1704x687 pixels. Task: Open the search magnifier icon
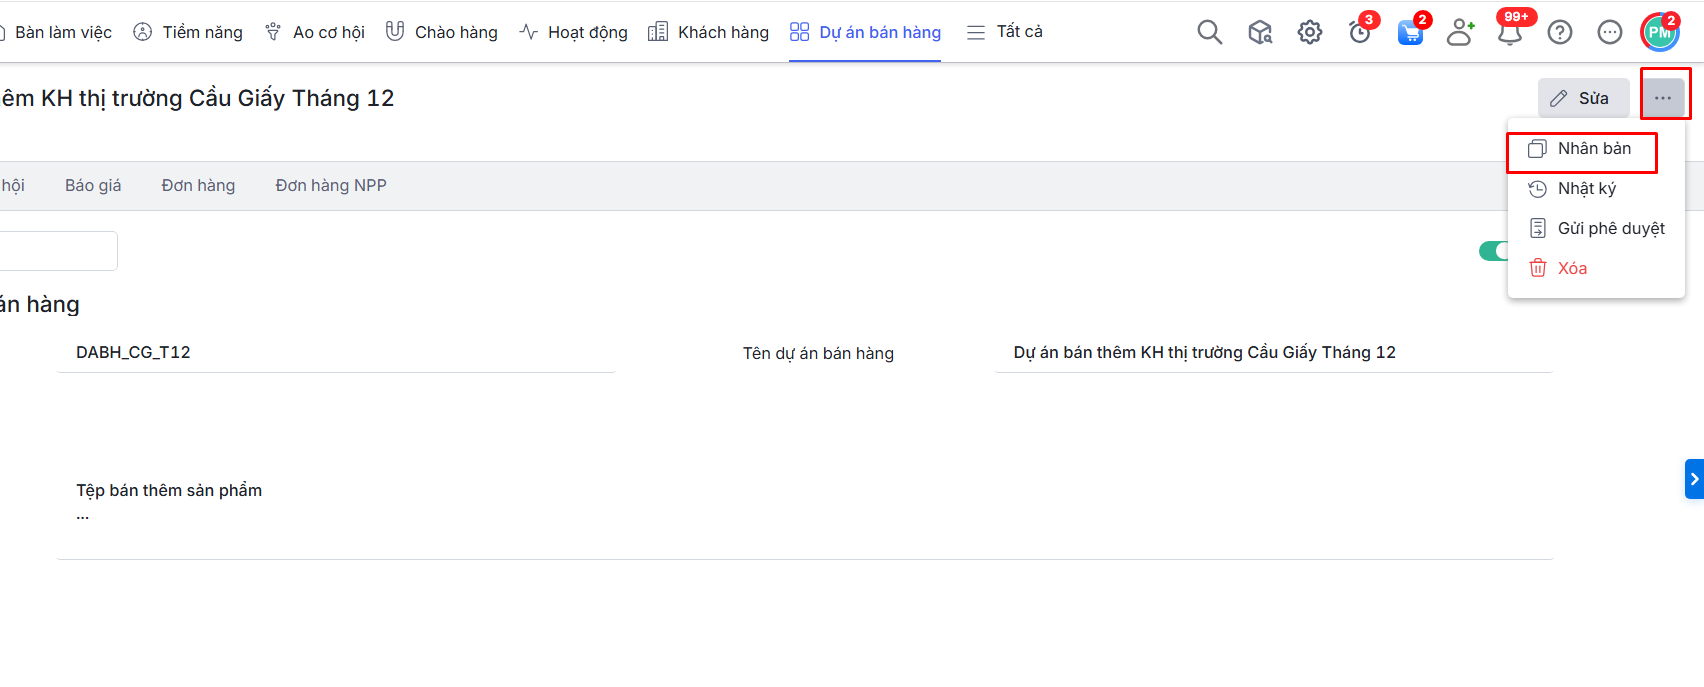[x=1209, y=32]
